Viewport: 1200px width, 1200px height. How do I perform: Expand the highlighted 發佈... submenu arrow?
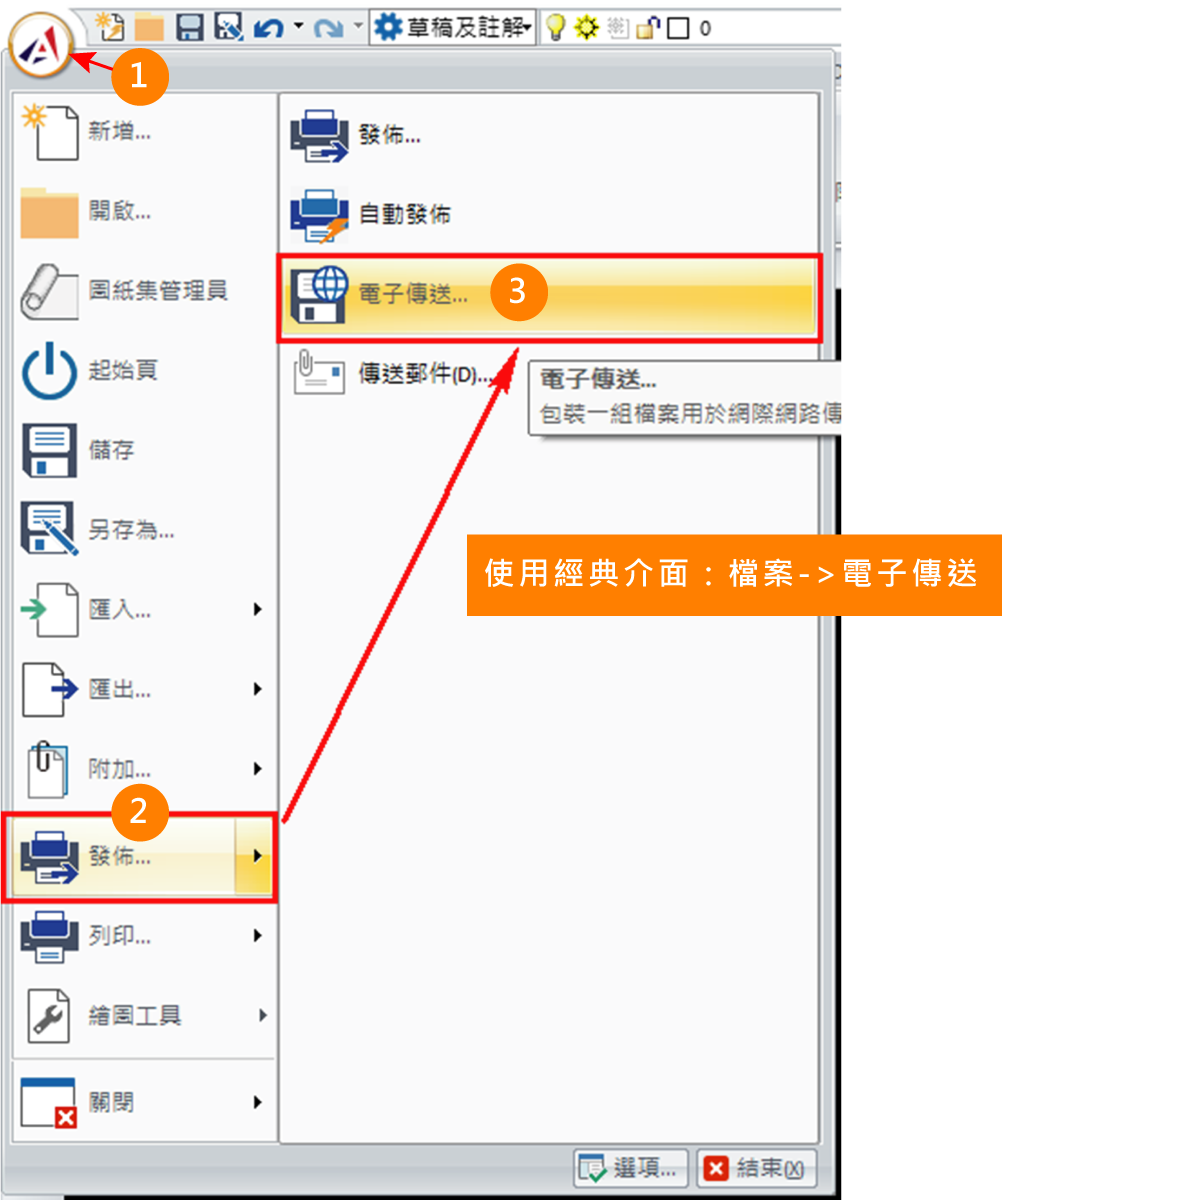pos(255,856)
